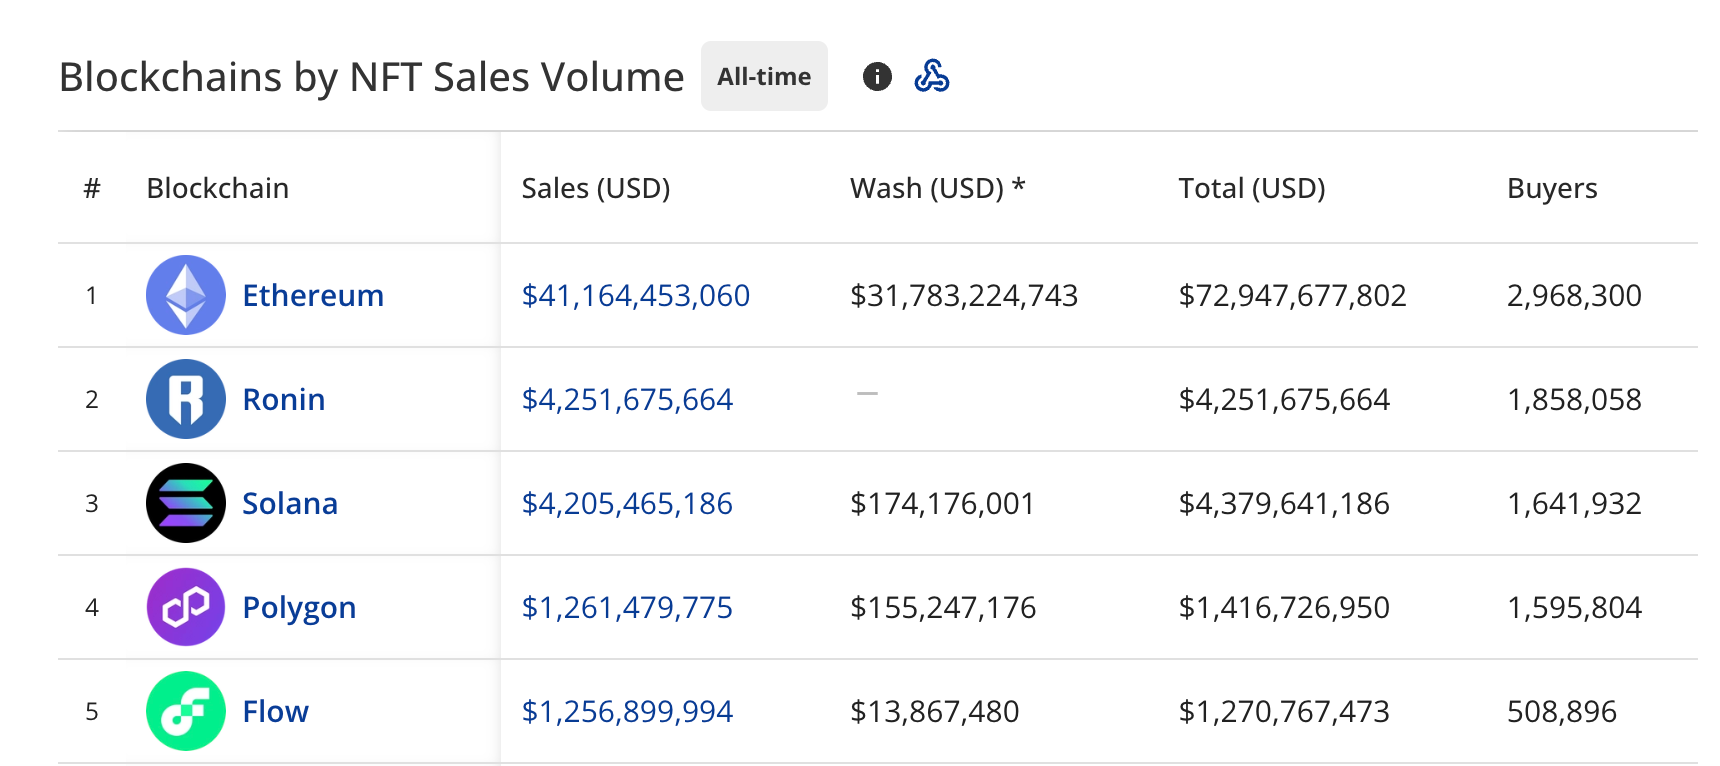Screen dimensions: 1720x766
Task: Click the Flow logo icon
Action: (x=186, y=711)
